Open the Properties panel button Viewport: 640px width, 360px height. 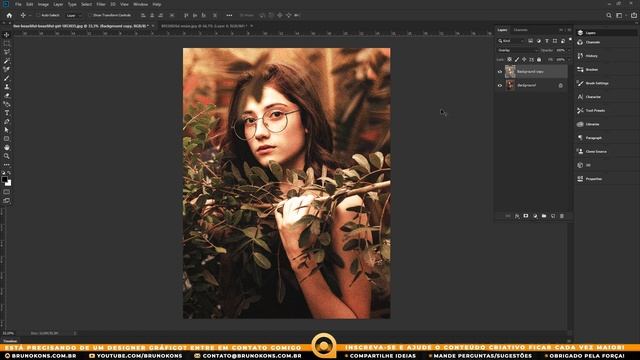(594, 179)
